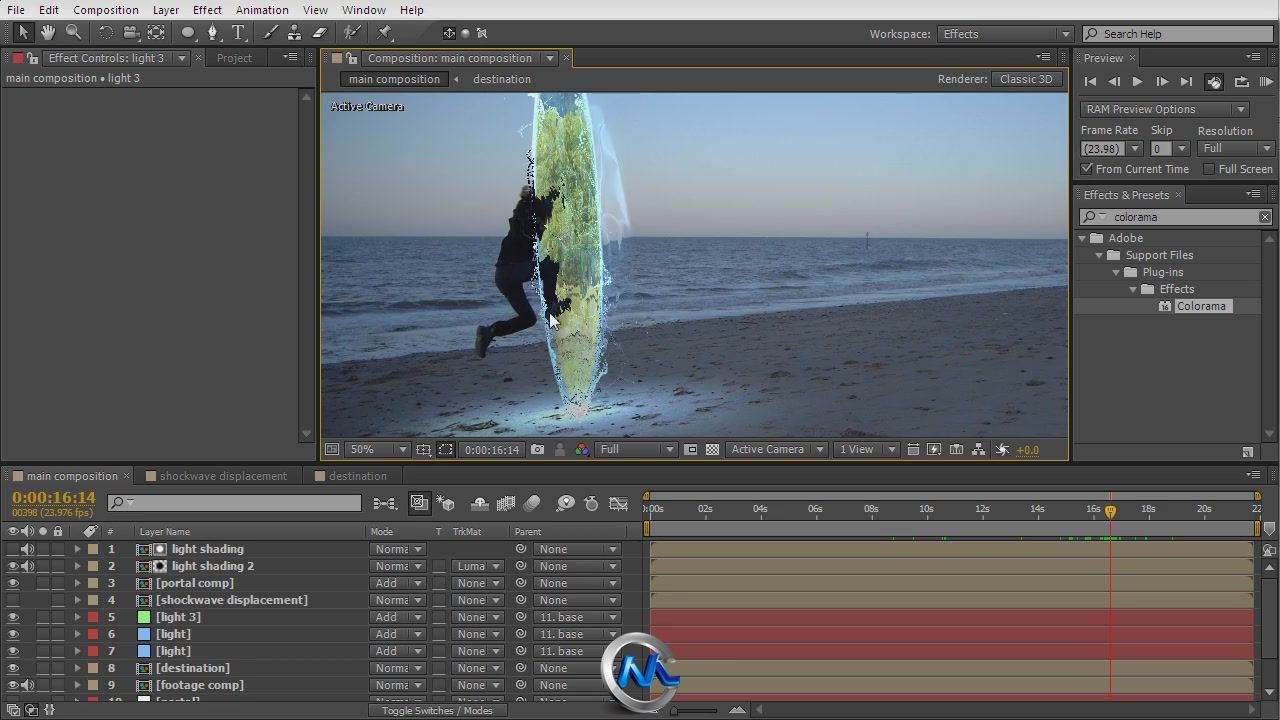Jump to first frame in Preview
1280x720 pixels.
(x=1090, y=82)
